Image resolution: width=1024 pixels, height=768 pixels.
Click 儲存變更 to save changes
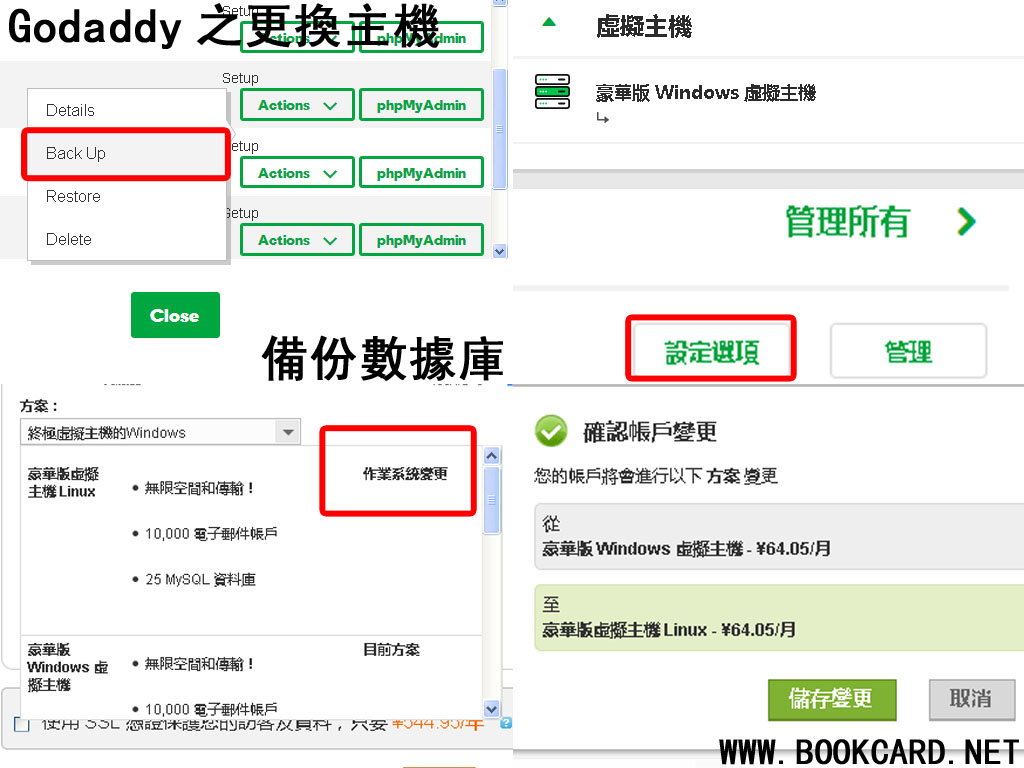point(831,699)
